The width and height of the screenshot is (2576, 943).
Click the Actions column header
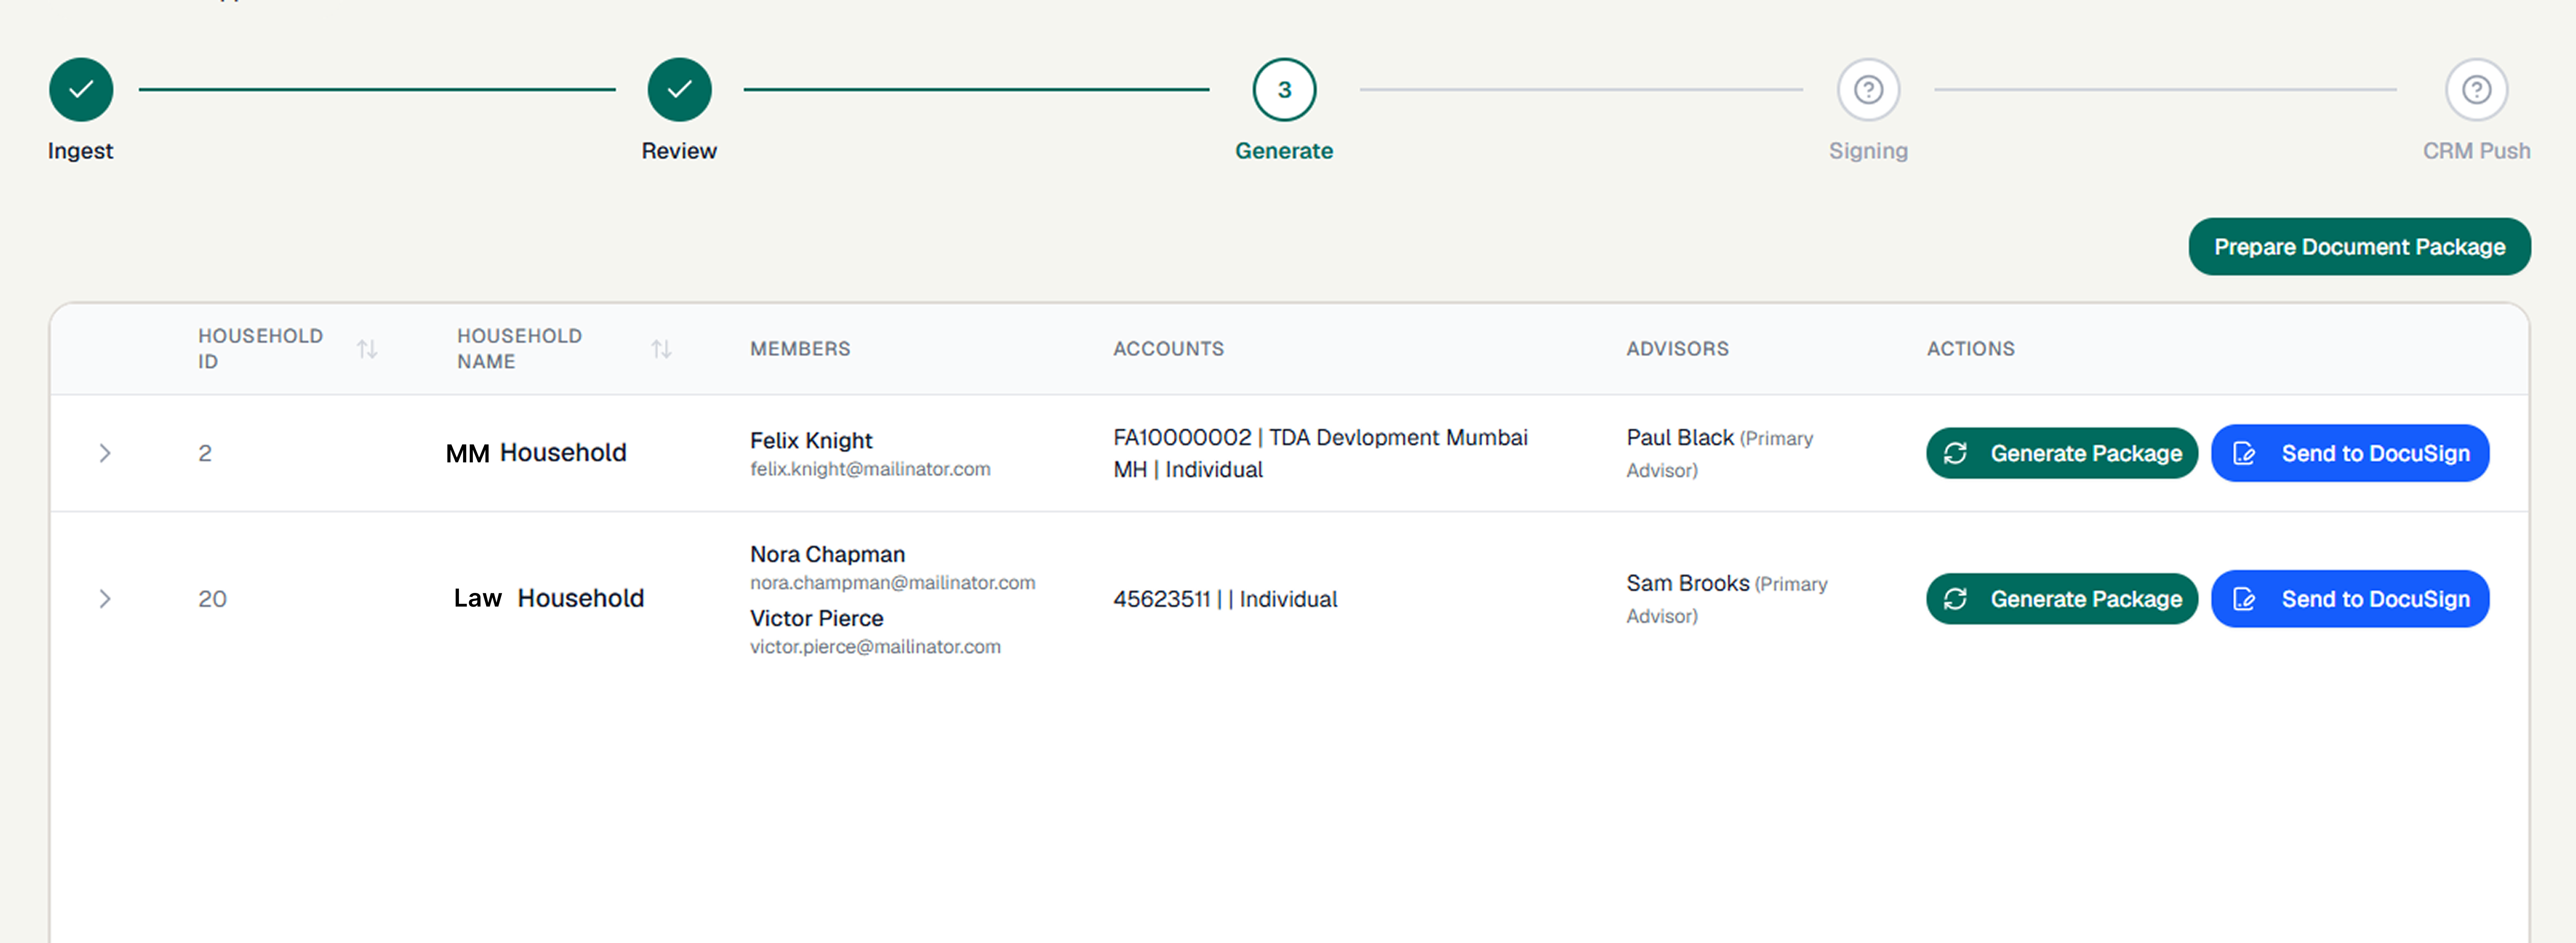point(1970,349)
